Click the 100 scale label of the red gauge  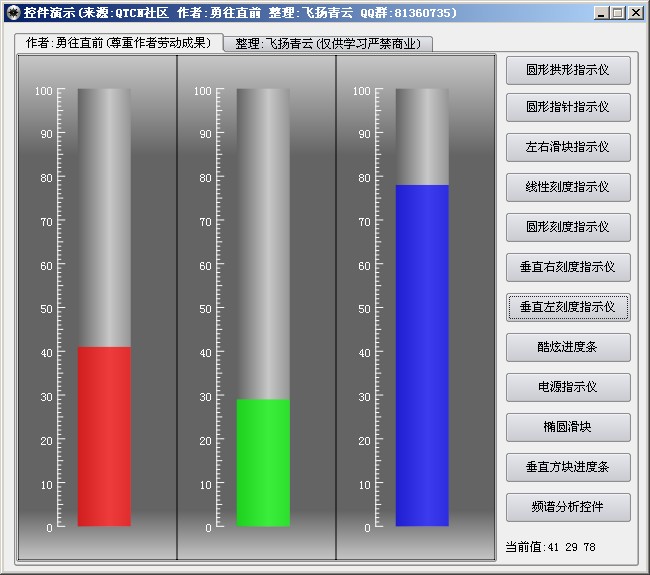(x=44, y=91)
